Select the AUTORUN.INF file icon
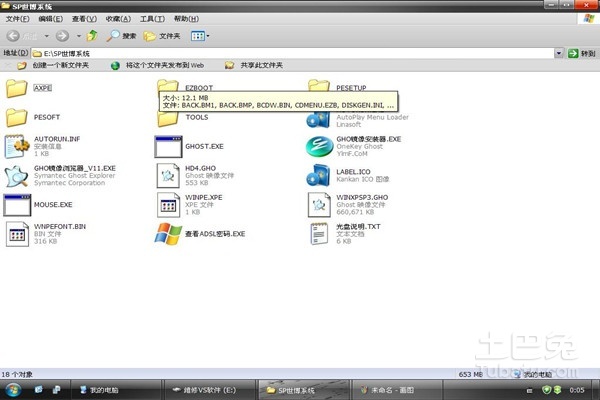The height and width of the screenshot is (400, 600). click(x=18, y=147)
